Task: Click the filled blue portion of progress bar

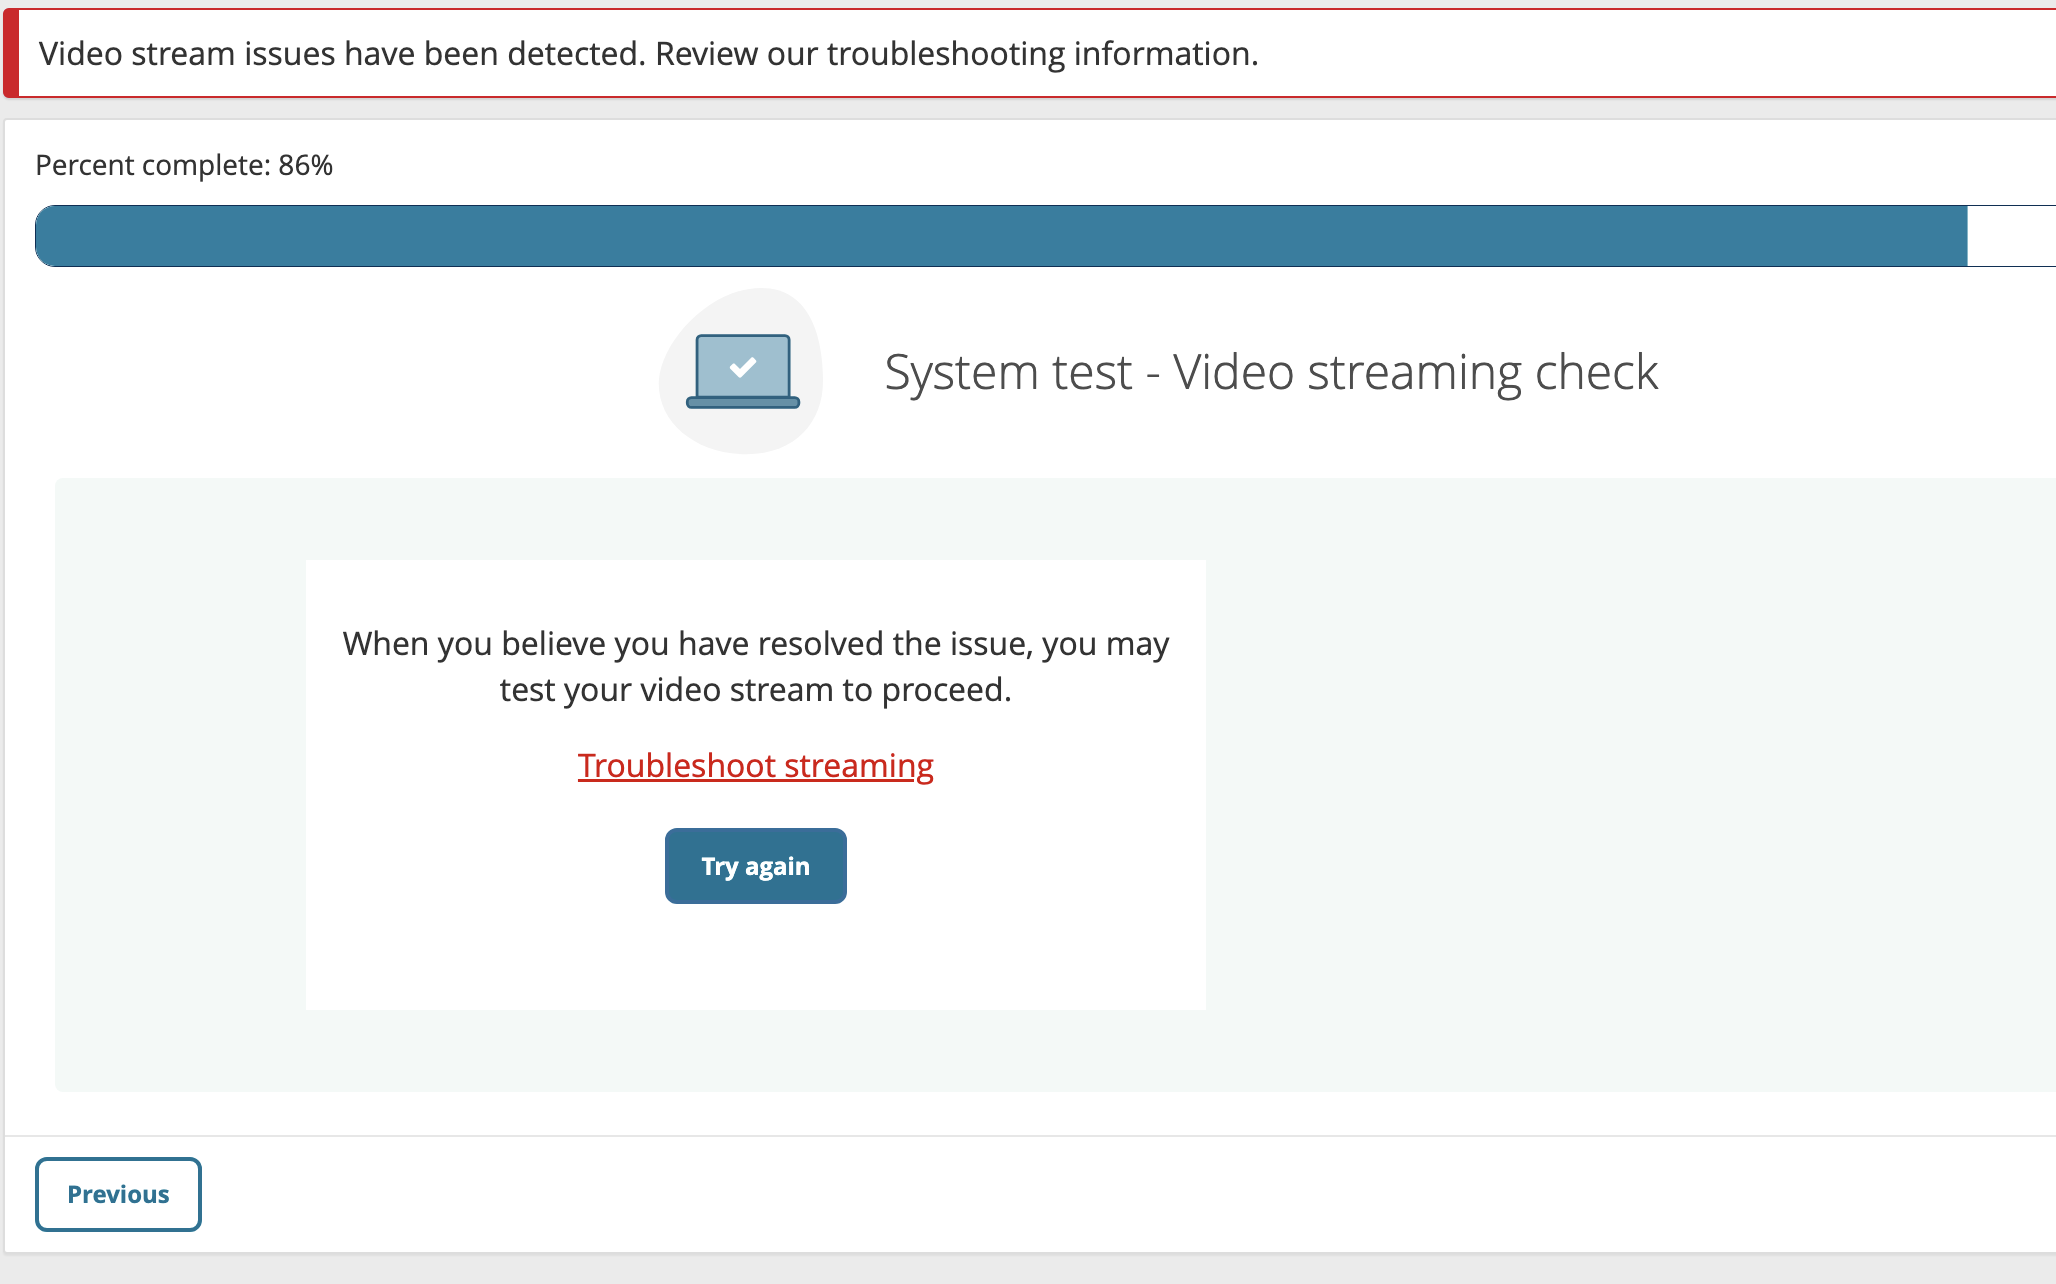Action: click(1000, 236)
